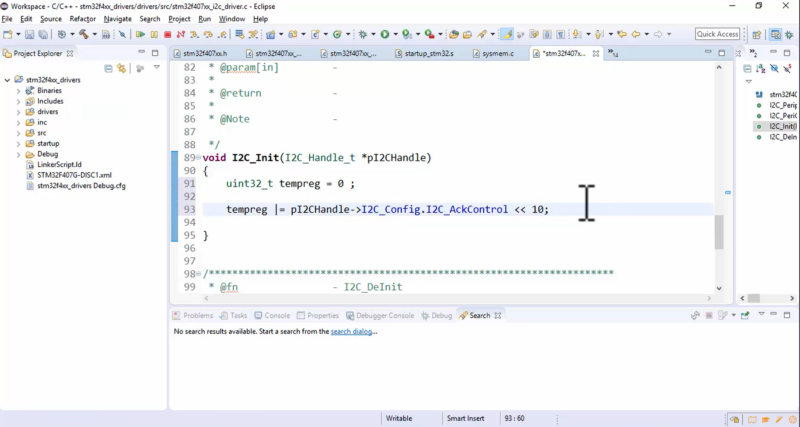Expand the inc folder
This screenshot has width=800, height=427.
[18, 122]
